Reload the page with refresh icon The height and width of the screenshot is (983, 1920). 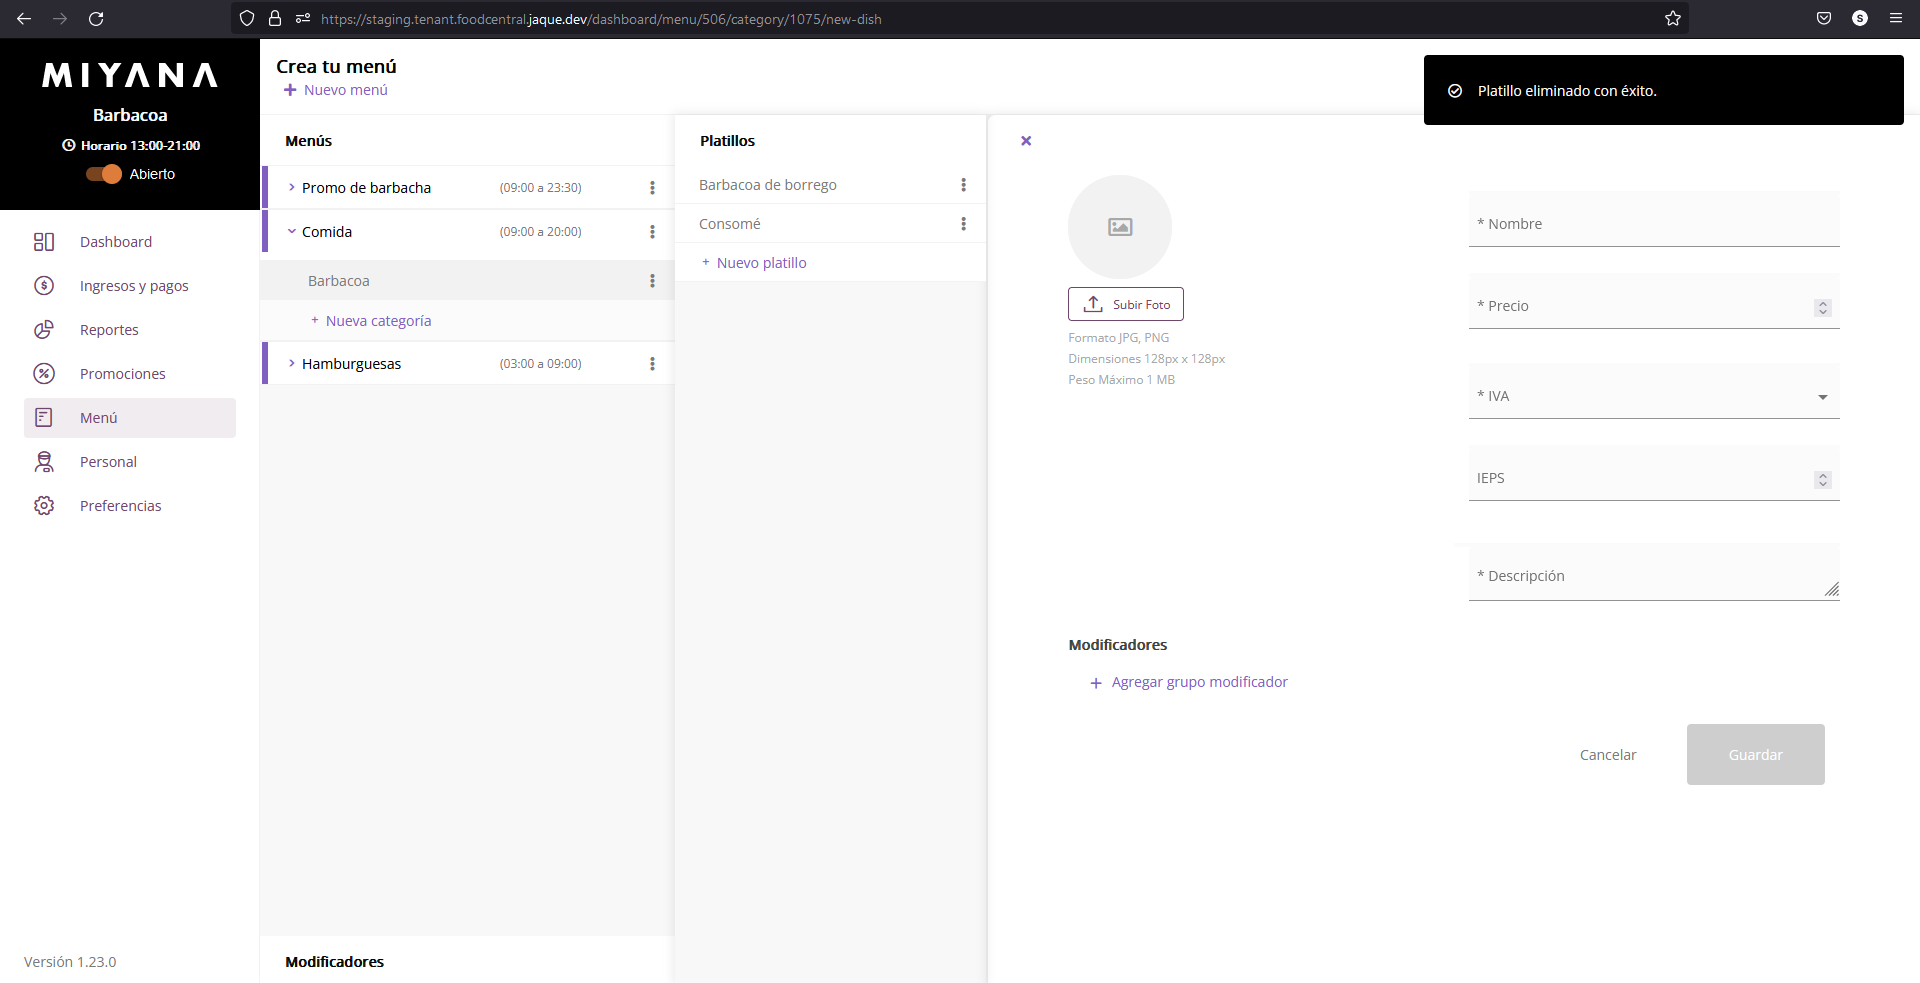click(x=96, y=18)
